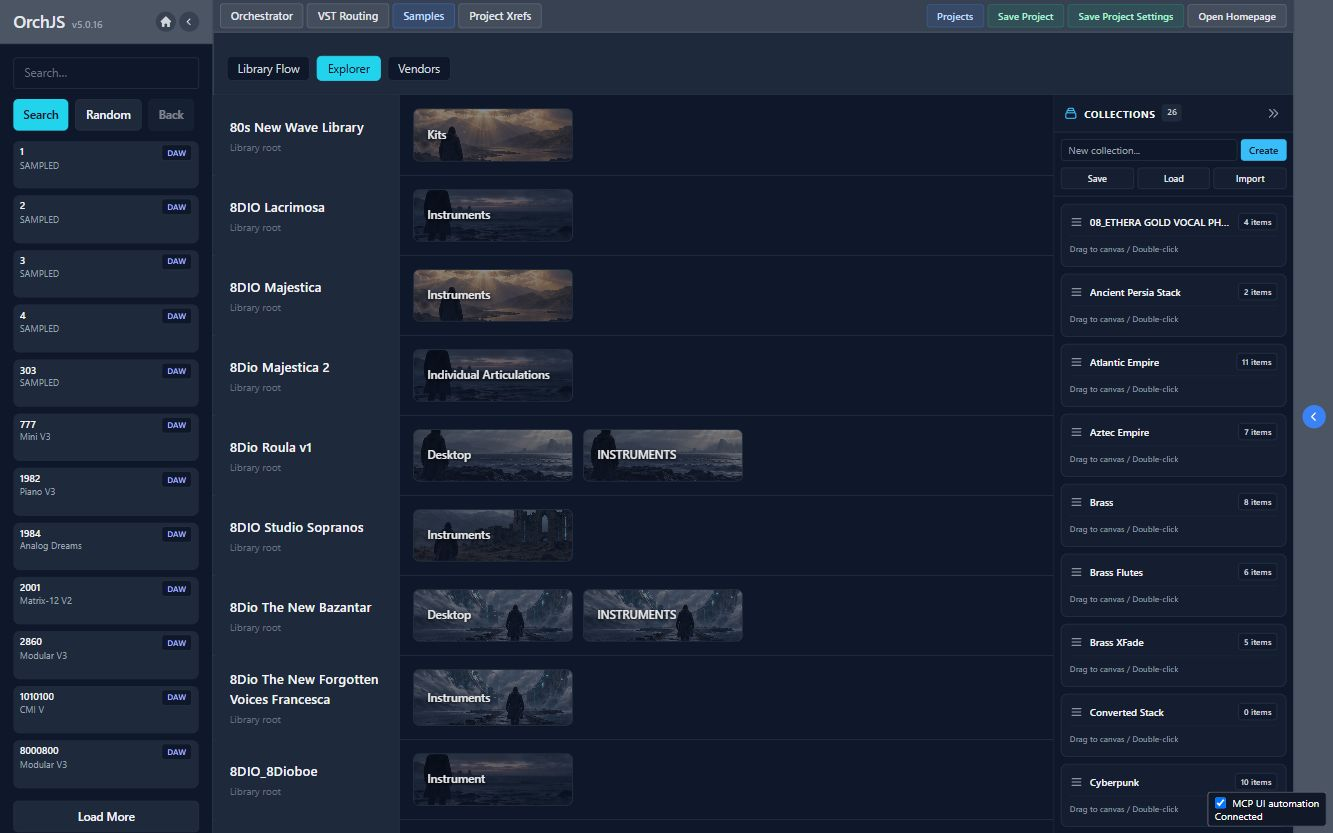Collapse the left sidebar with chevron icon
1333x833 pixels.
click(188, 21)
